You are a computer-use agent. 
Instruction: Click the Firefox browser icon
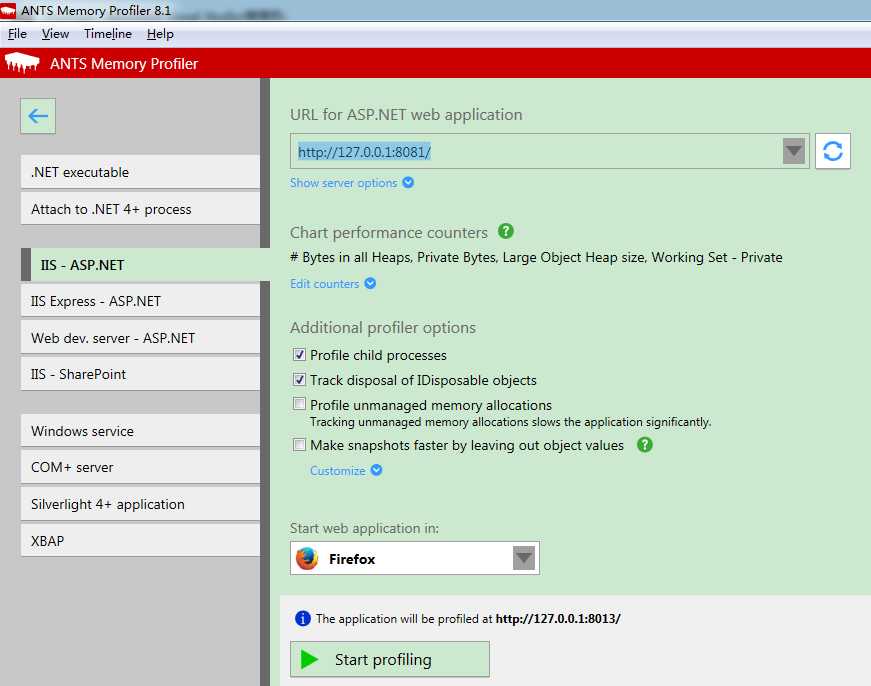[x=307, y=558]
